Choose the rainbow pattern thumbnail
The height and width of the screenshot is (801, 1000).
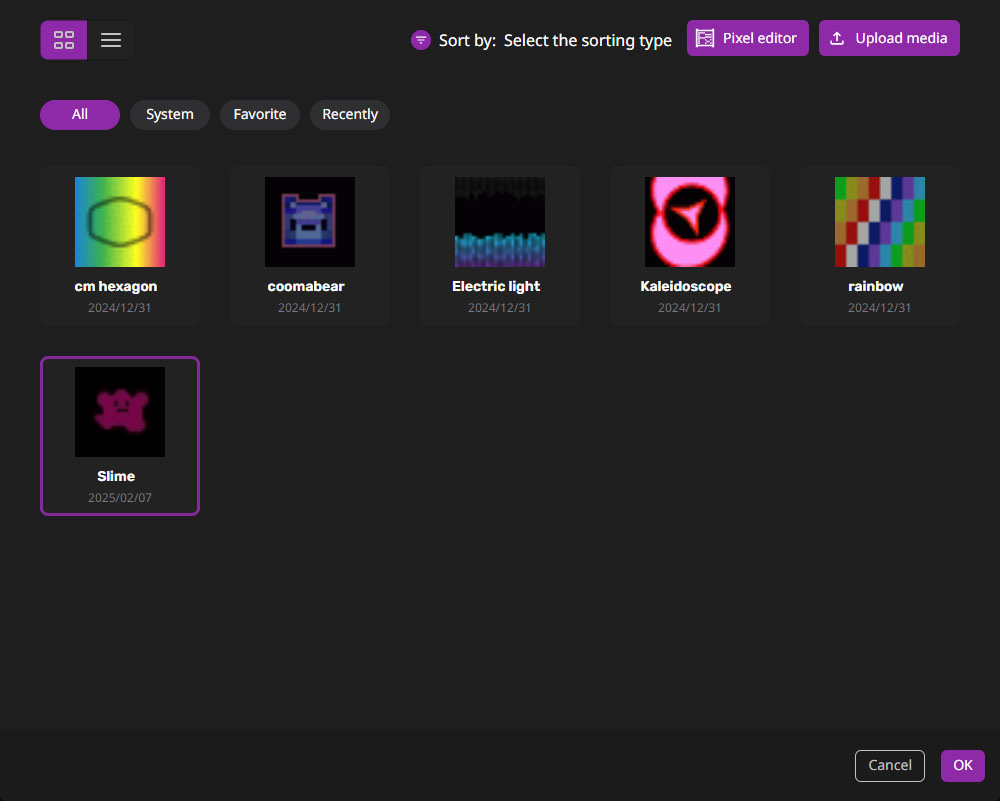(880, 222)
